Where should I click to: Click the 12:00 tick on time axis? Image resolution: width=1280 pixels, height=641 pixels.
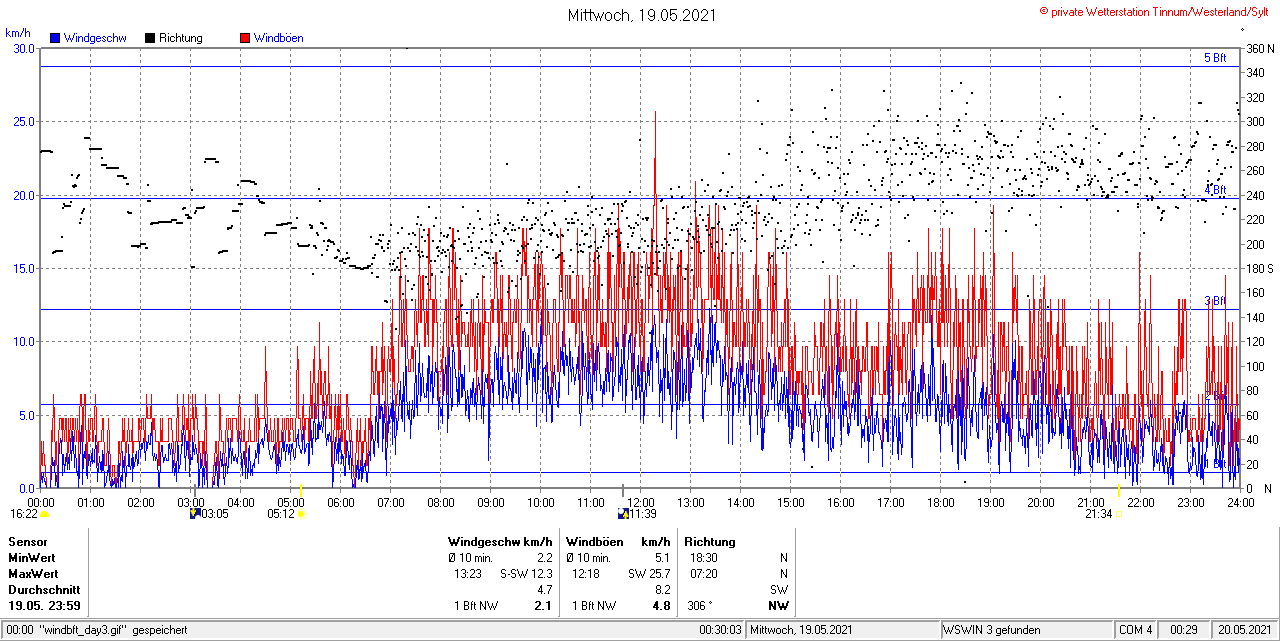641,502
